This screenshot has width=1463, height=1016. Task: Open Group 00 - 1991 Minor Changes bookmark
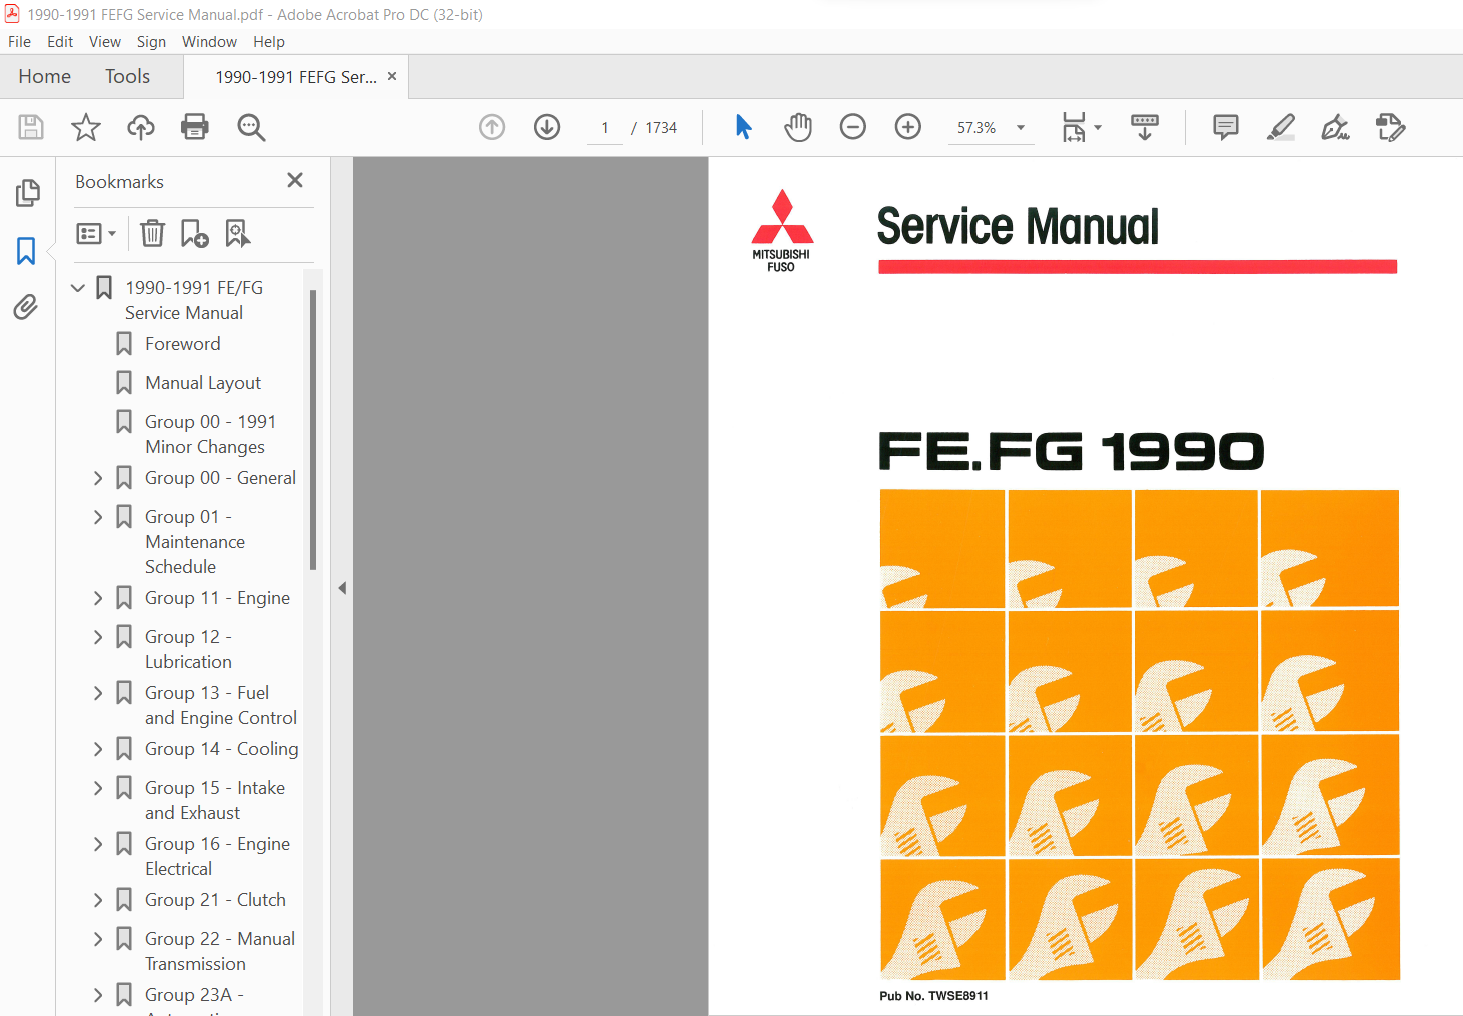click(210, 434)
